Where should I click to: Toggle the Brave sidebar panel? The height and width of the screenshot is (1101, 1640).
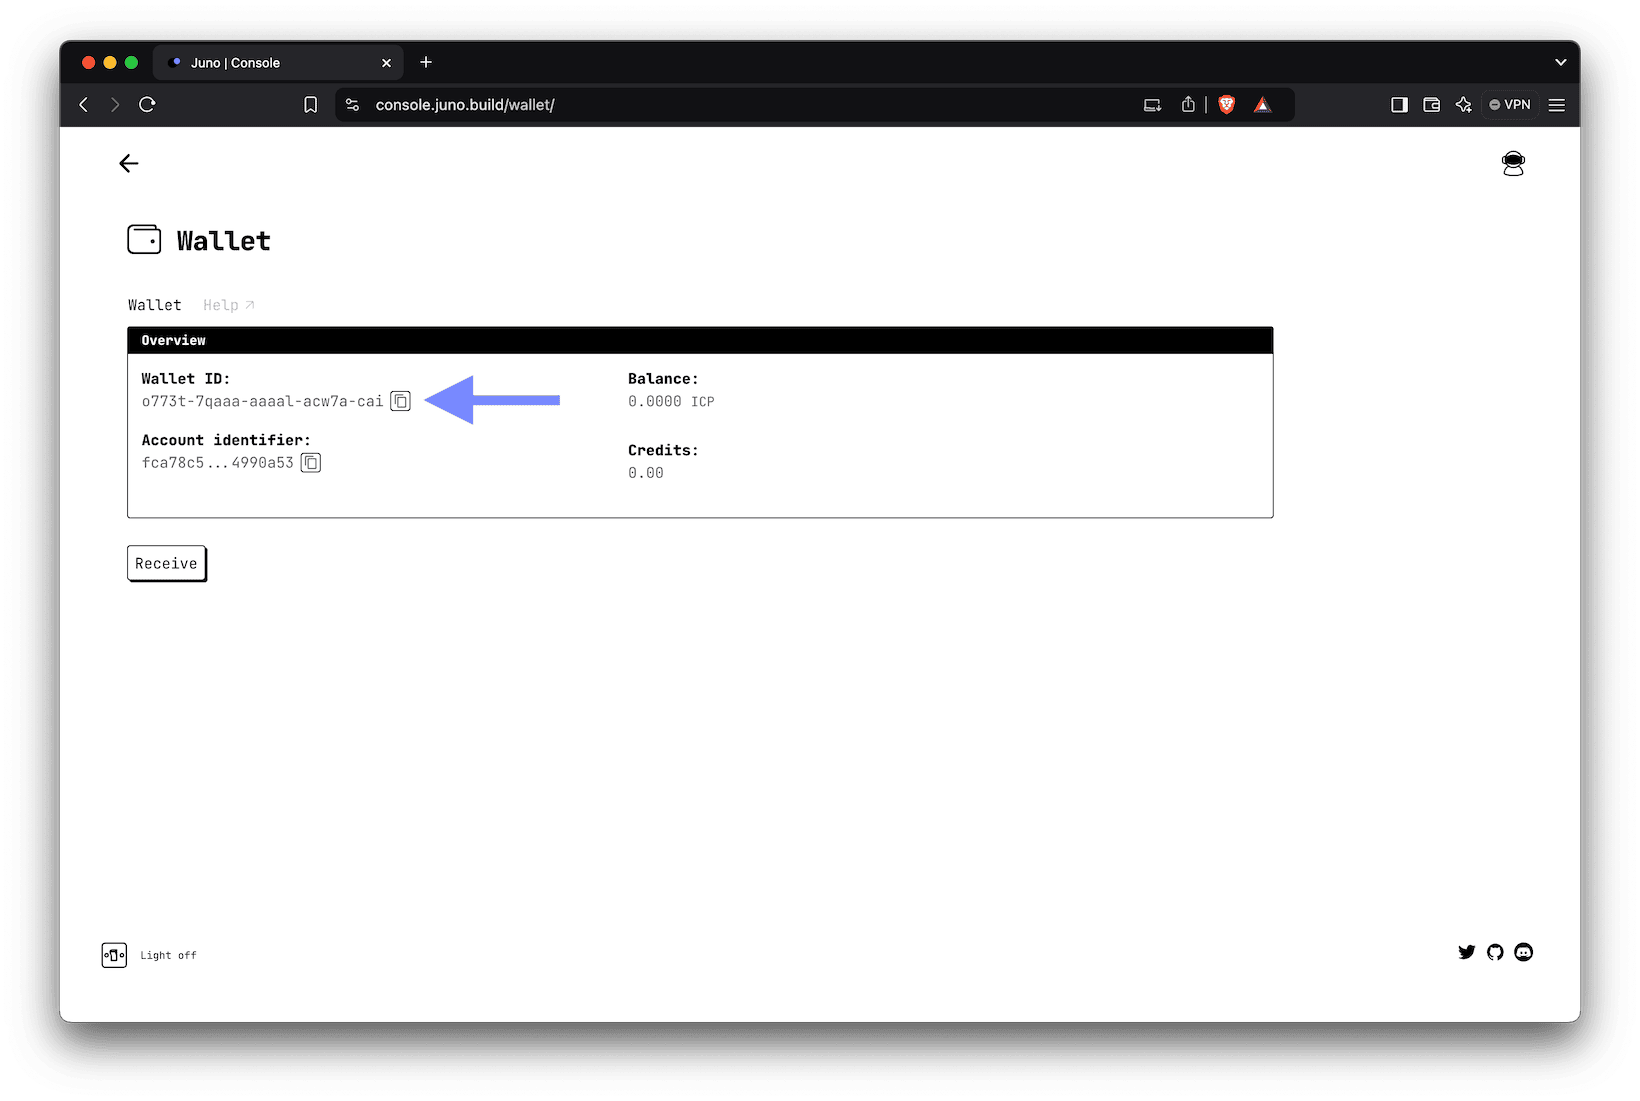(x=1399, y=104)
